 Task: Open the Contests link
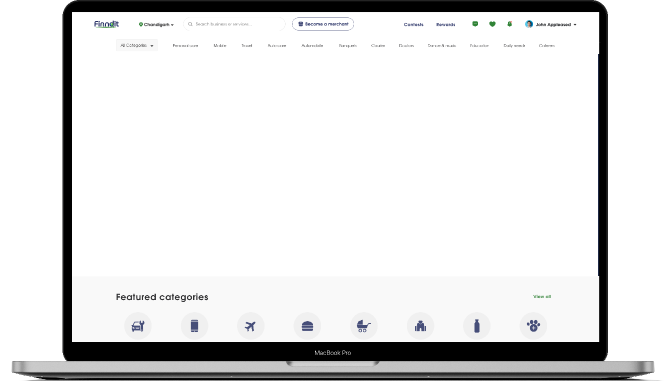[413, 25]
